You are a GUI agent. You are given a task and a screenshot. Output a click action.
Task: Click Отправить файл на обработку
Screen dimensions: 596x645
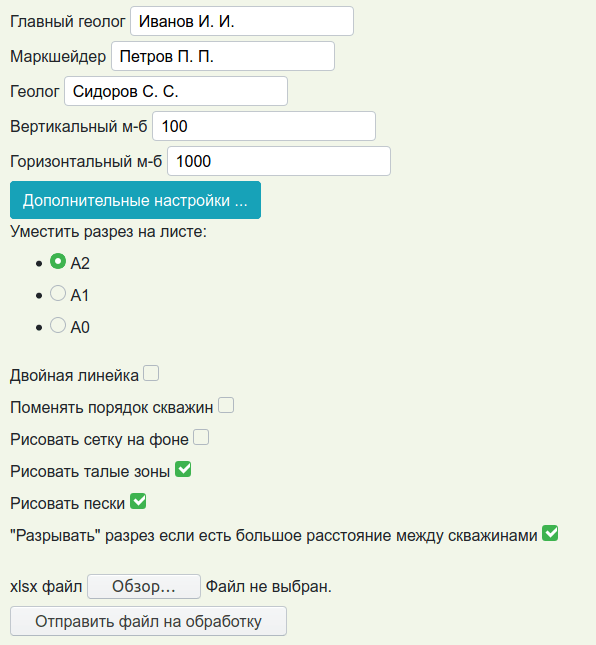pos(148,621)
